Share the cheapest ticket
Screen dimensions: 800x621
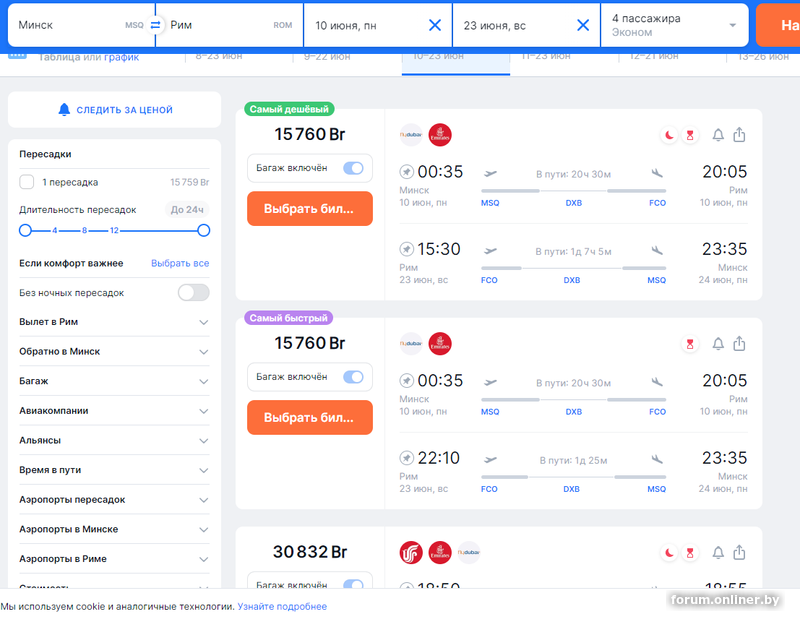coord(739,135)
